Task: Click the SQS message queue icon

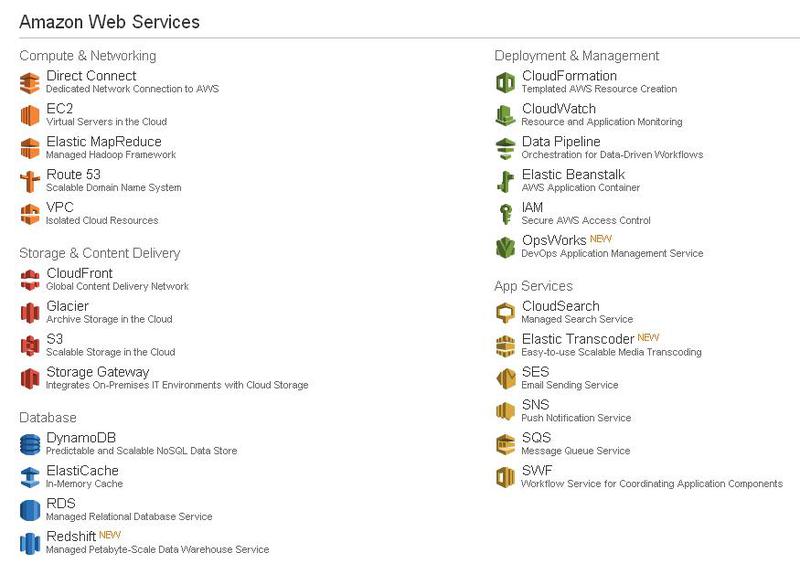Action: pos(505,445)
